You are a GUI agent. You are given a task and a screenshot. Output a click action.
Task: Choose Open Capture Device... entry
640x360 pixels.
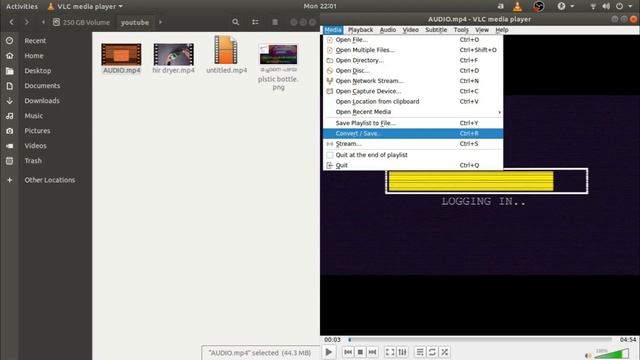point(413,91)
